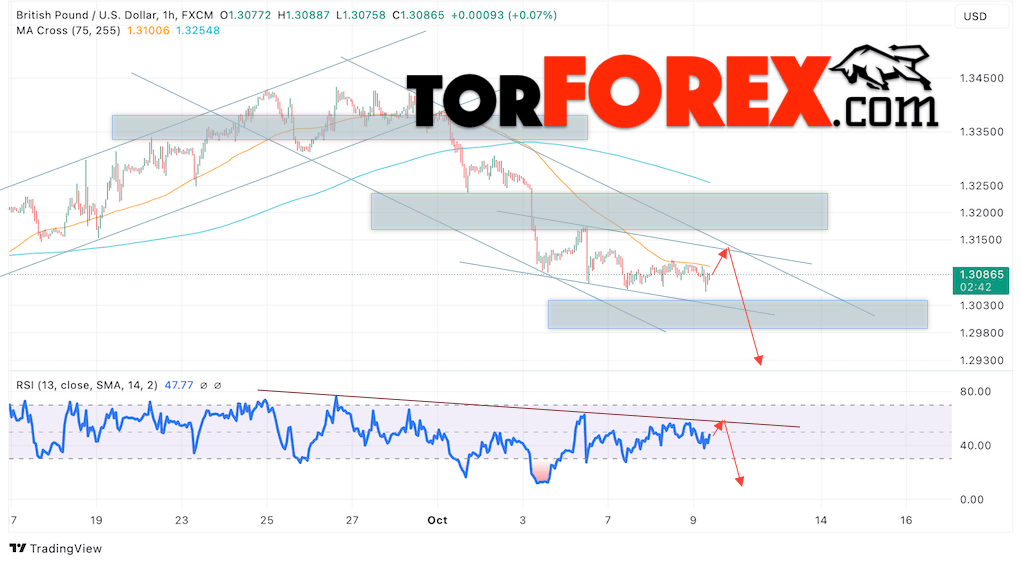The image size is (1022, 564).
Task: Click price axis level 1.31500
Action: pos(982,240)
